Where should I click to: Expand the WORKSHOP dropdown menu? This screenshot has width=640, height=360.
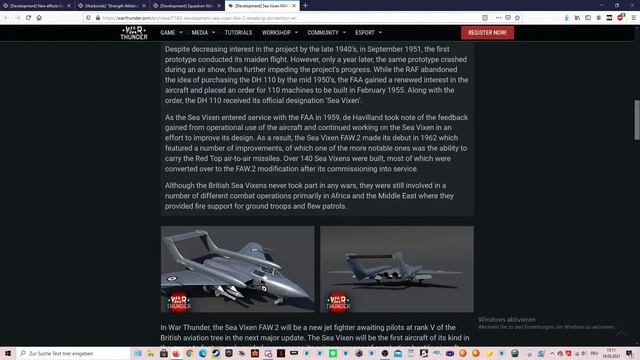[x=280, y=33]
